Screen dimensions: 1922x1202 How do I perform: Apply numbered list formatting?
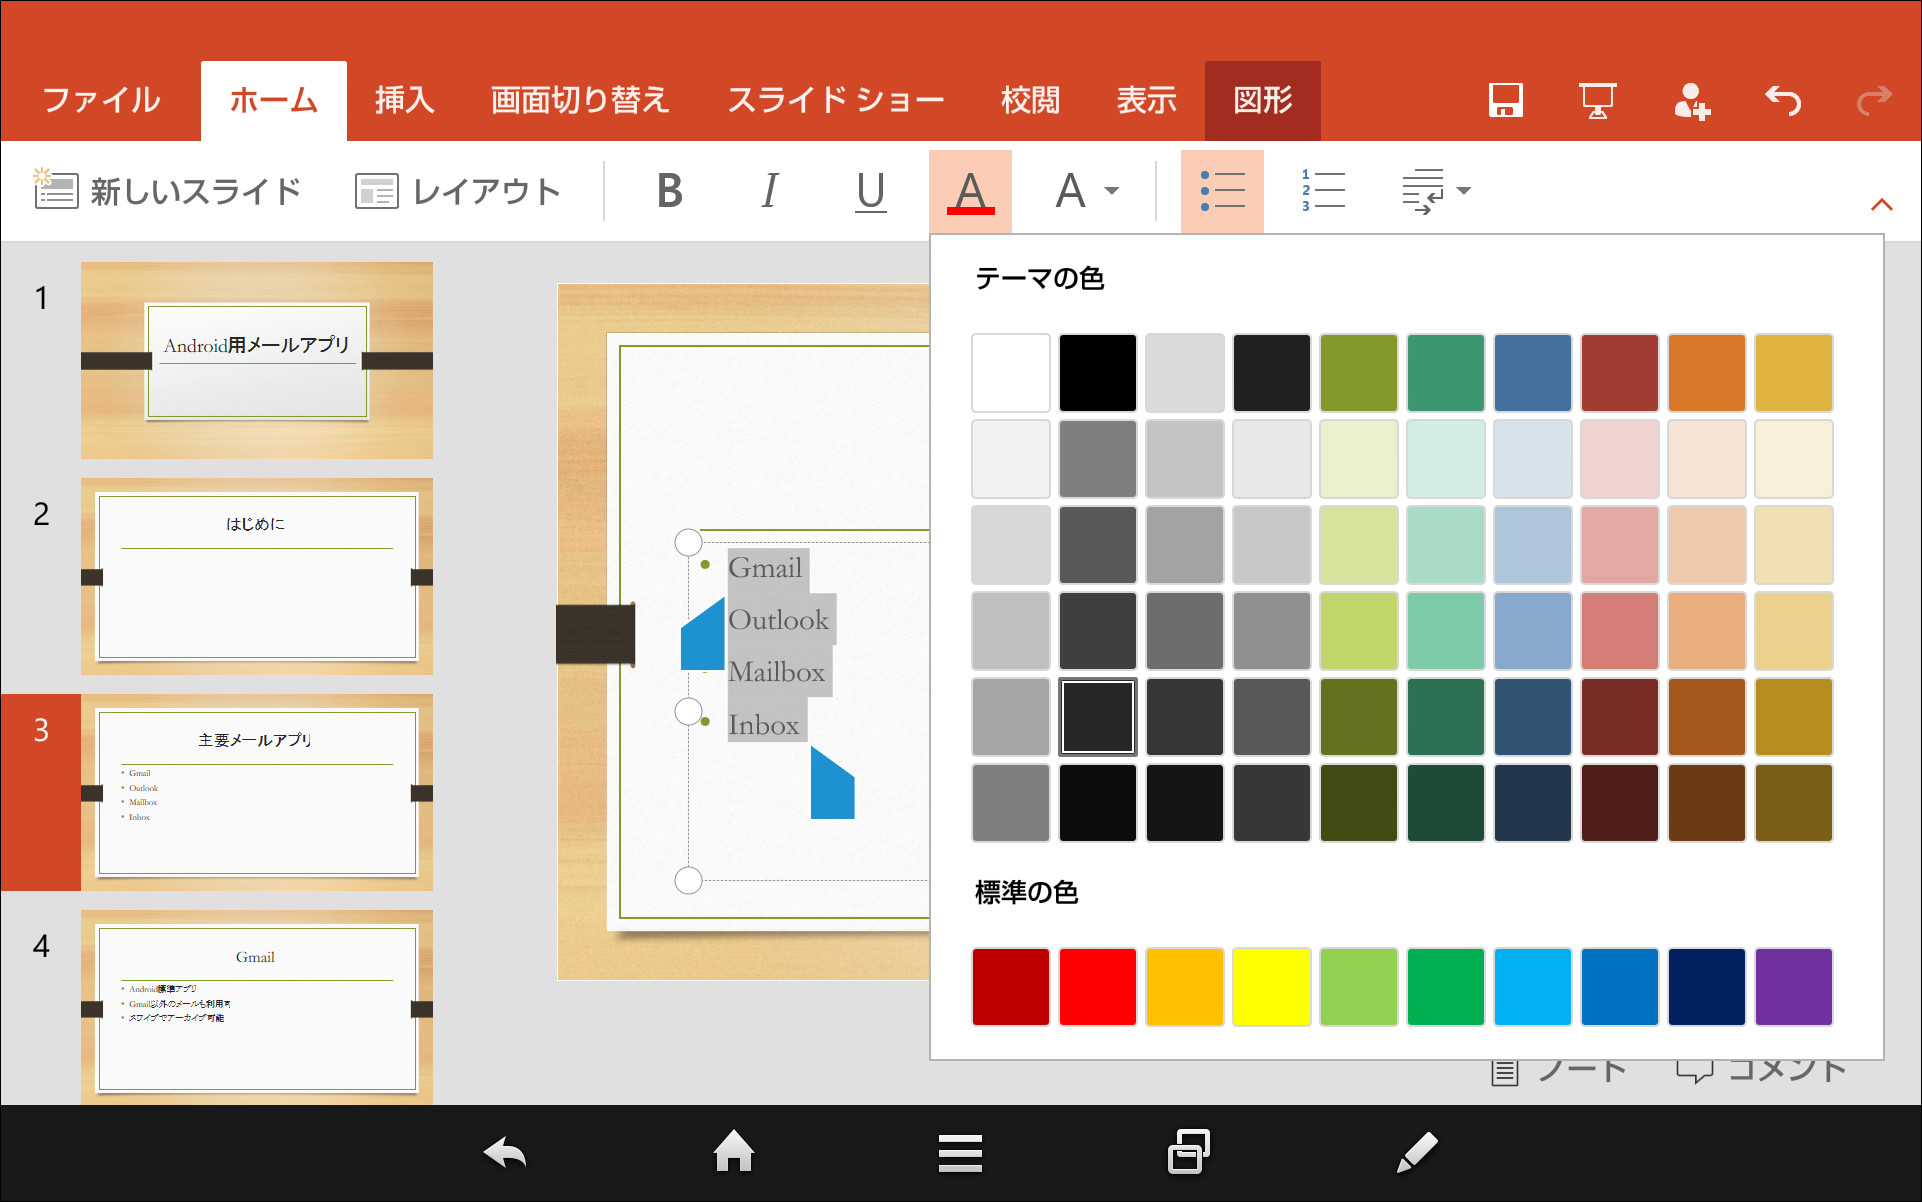tap(1323, 191)
